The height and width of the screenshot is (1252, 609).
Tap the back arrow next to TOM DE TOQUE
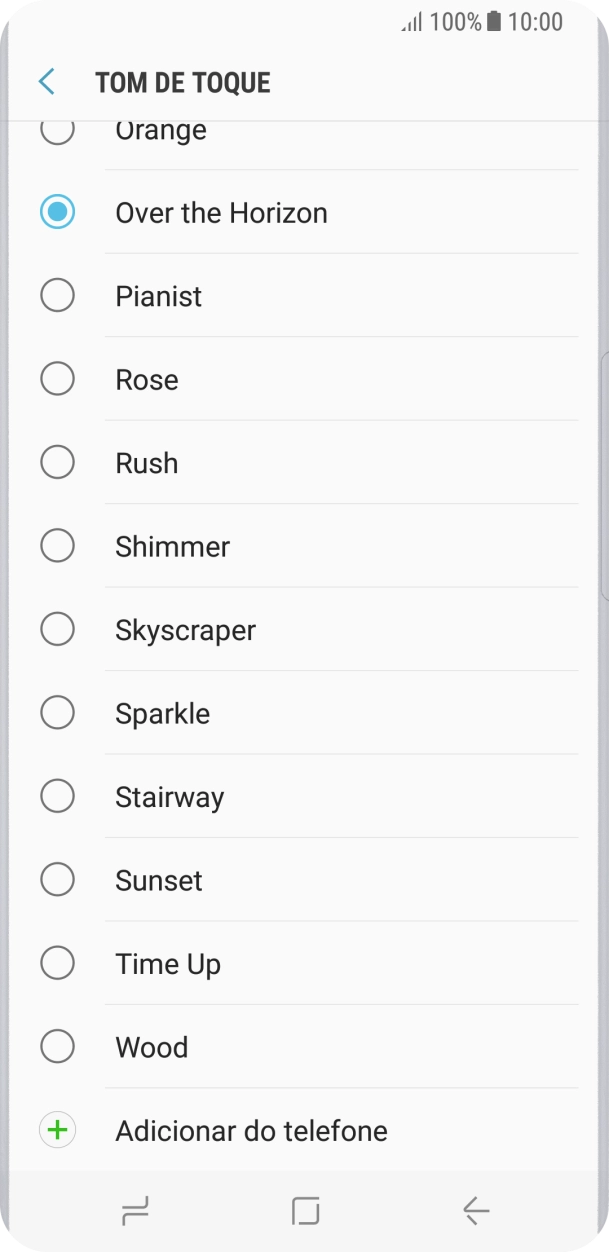[44, 82]
